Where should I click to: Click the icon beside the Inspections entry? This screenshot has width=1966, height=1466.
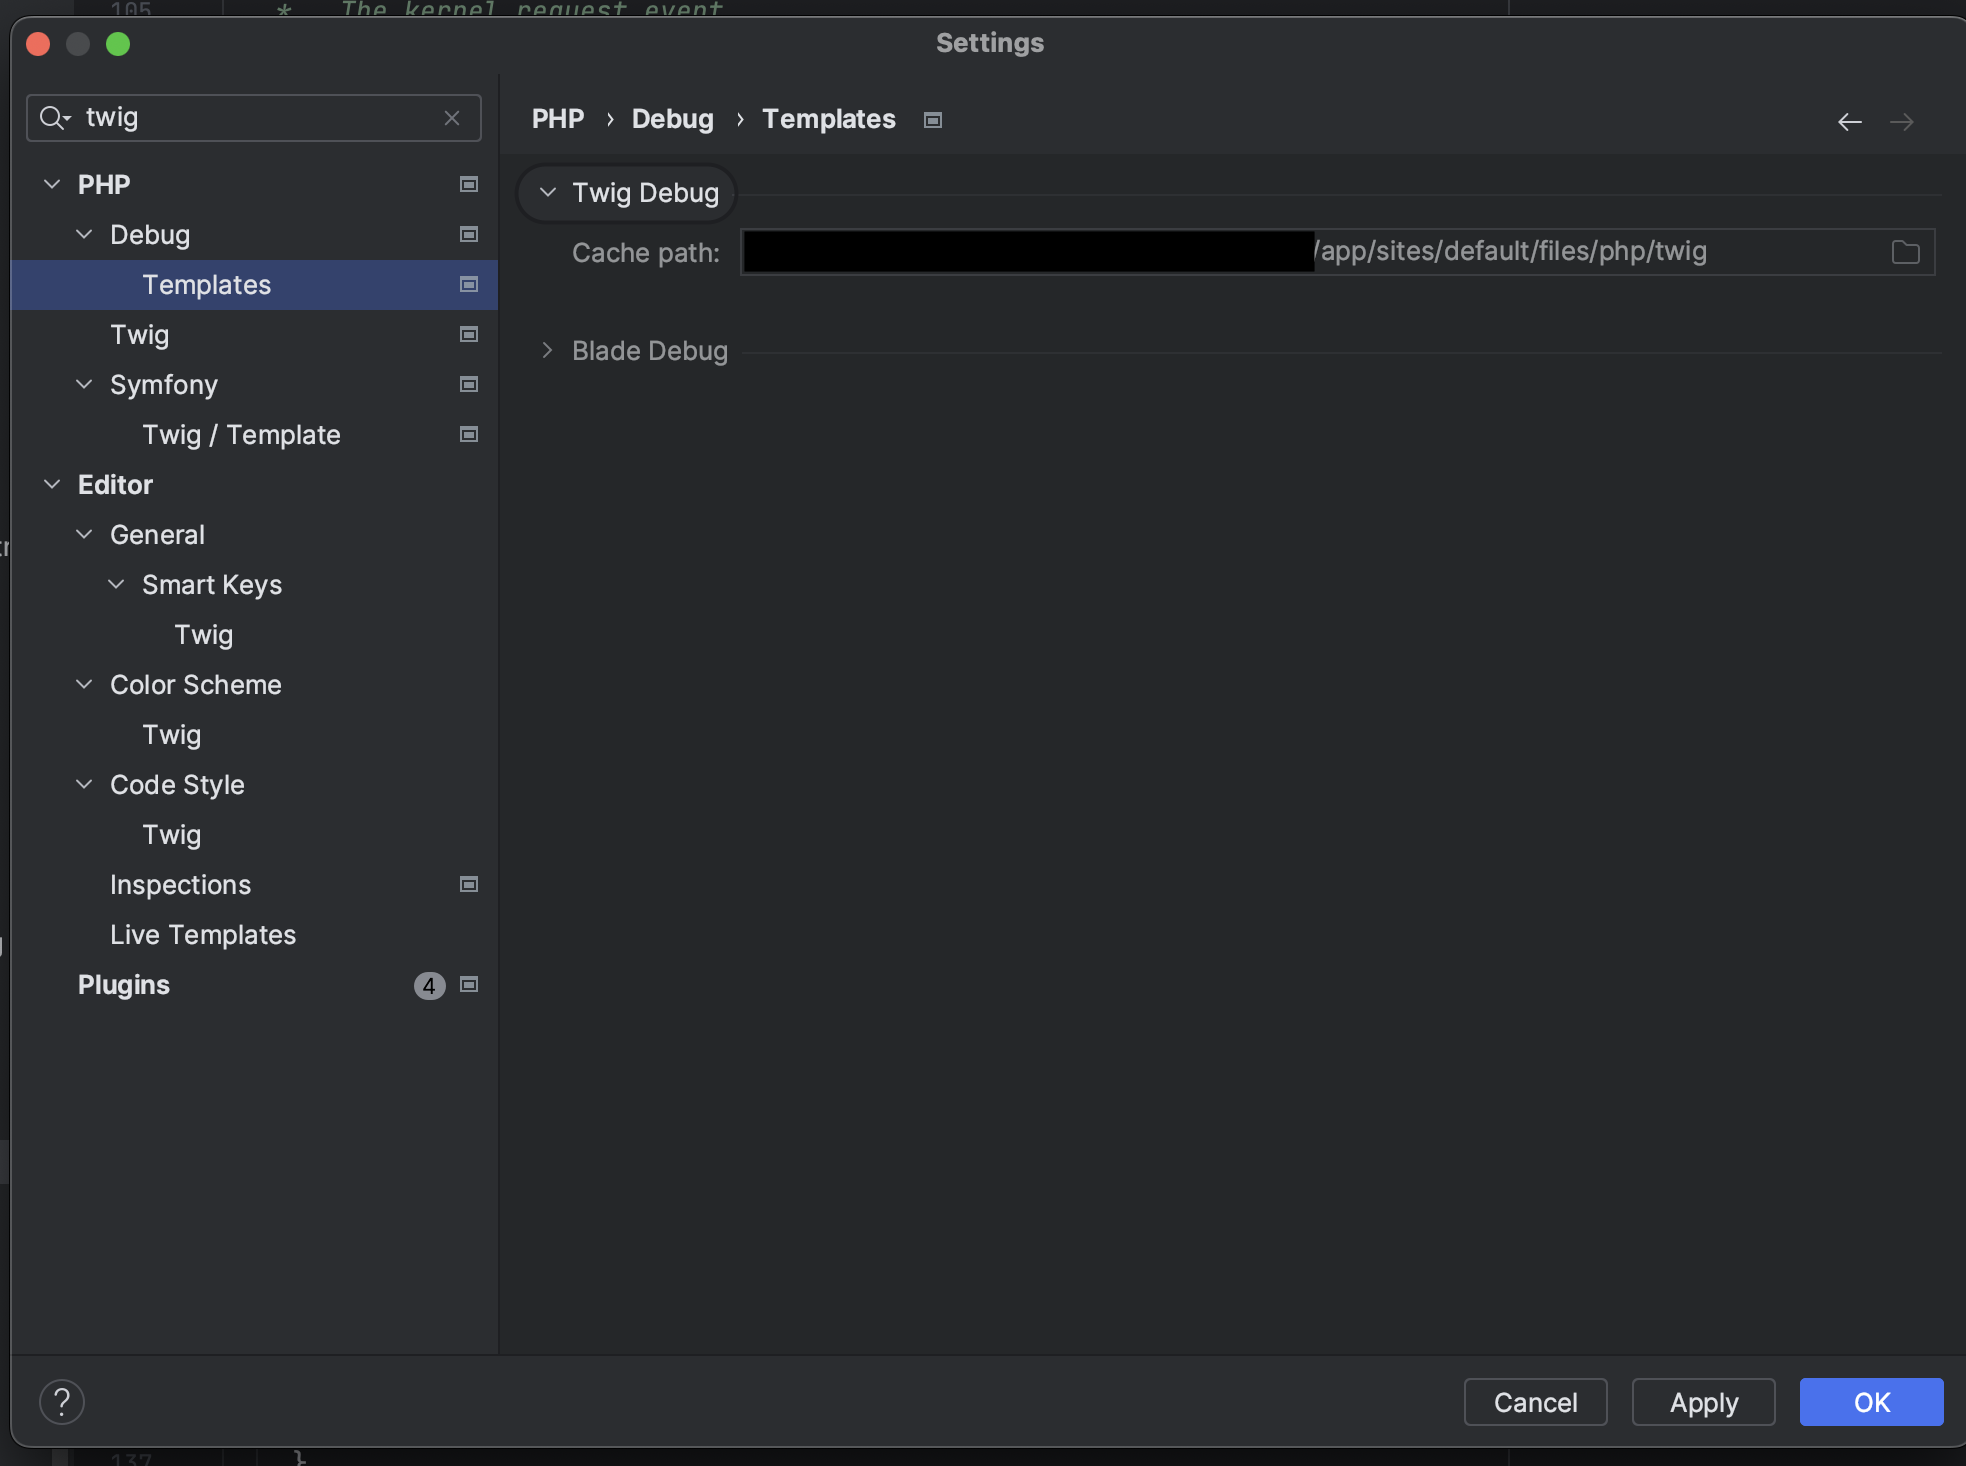[x=467, y=884]
